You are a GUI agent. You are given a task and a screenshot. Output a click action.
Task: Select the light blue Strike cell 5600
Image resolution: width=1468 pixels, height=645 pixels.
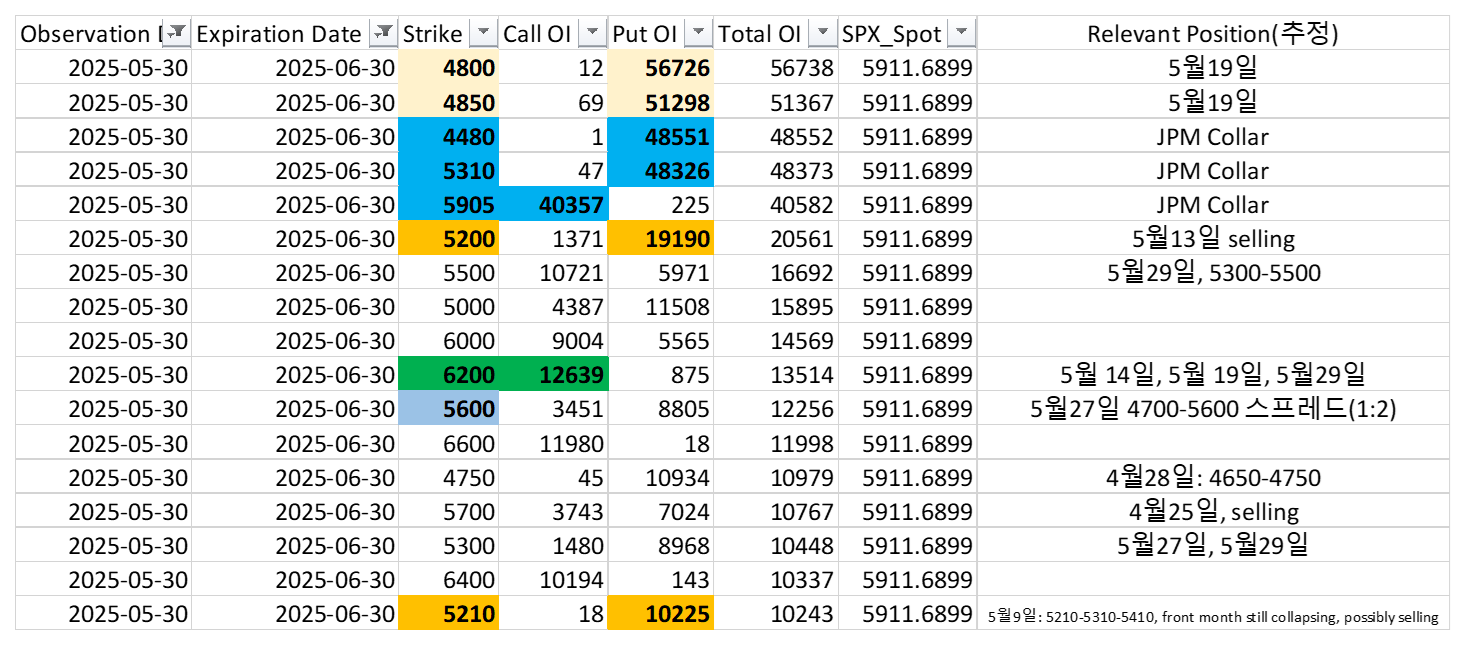click(x=449, y=408)
